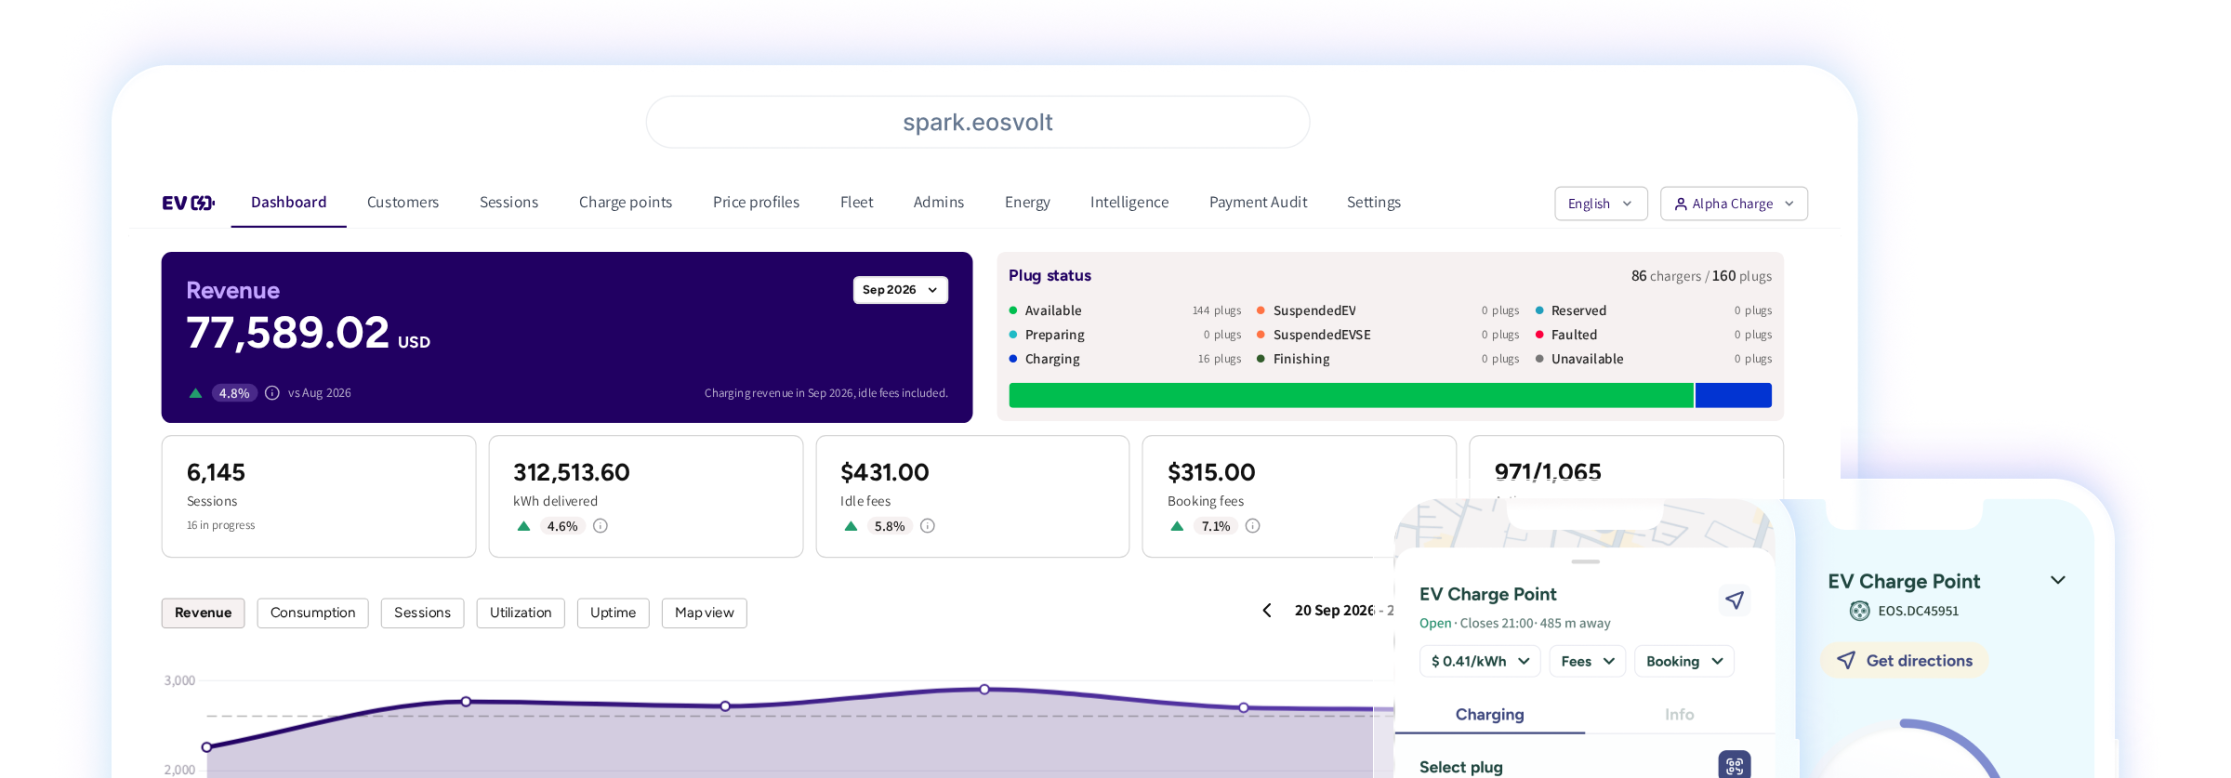Expand the $0.41/kWh price dropdown

pyautogui.click(x=1480, y=661)
